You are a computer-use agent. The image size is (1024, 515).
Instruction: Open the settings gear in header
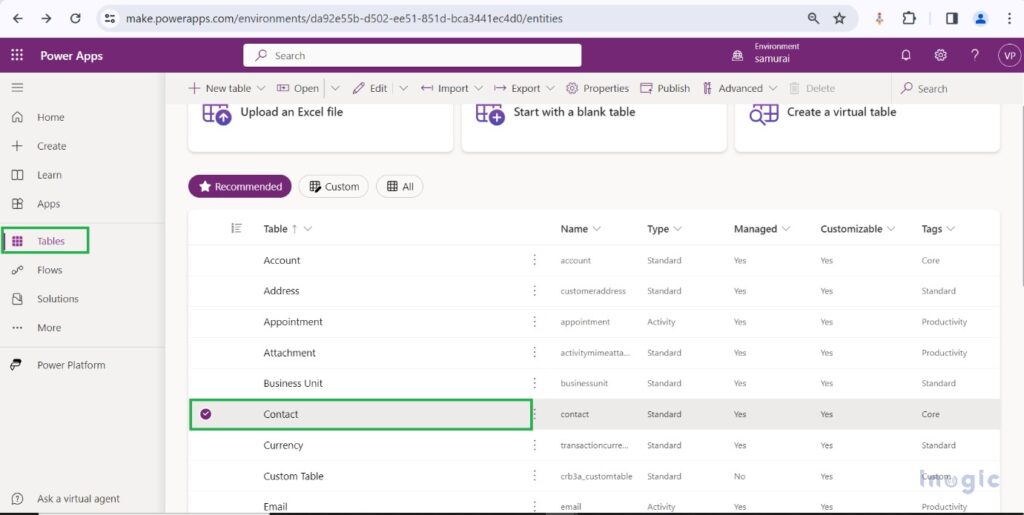940,56
